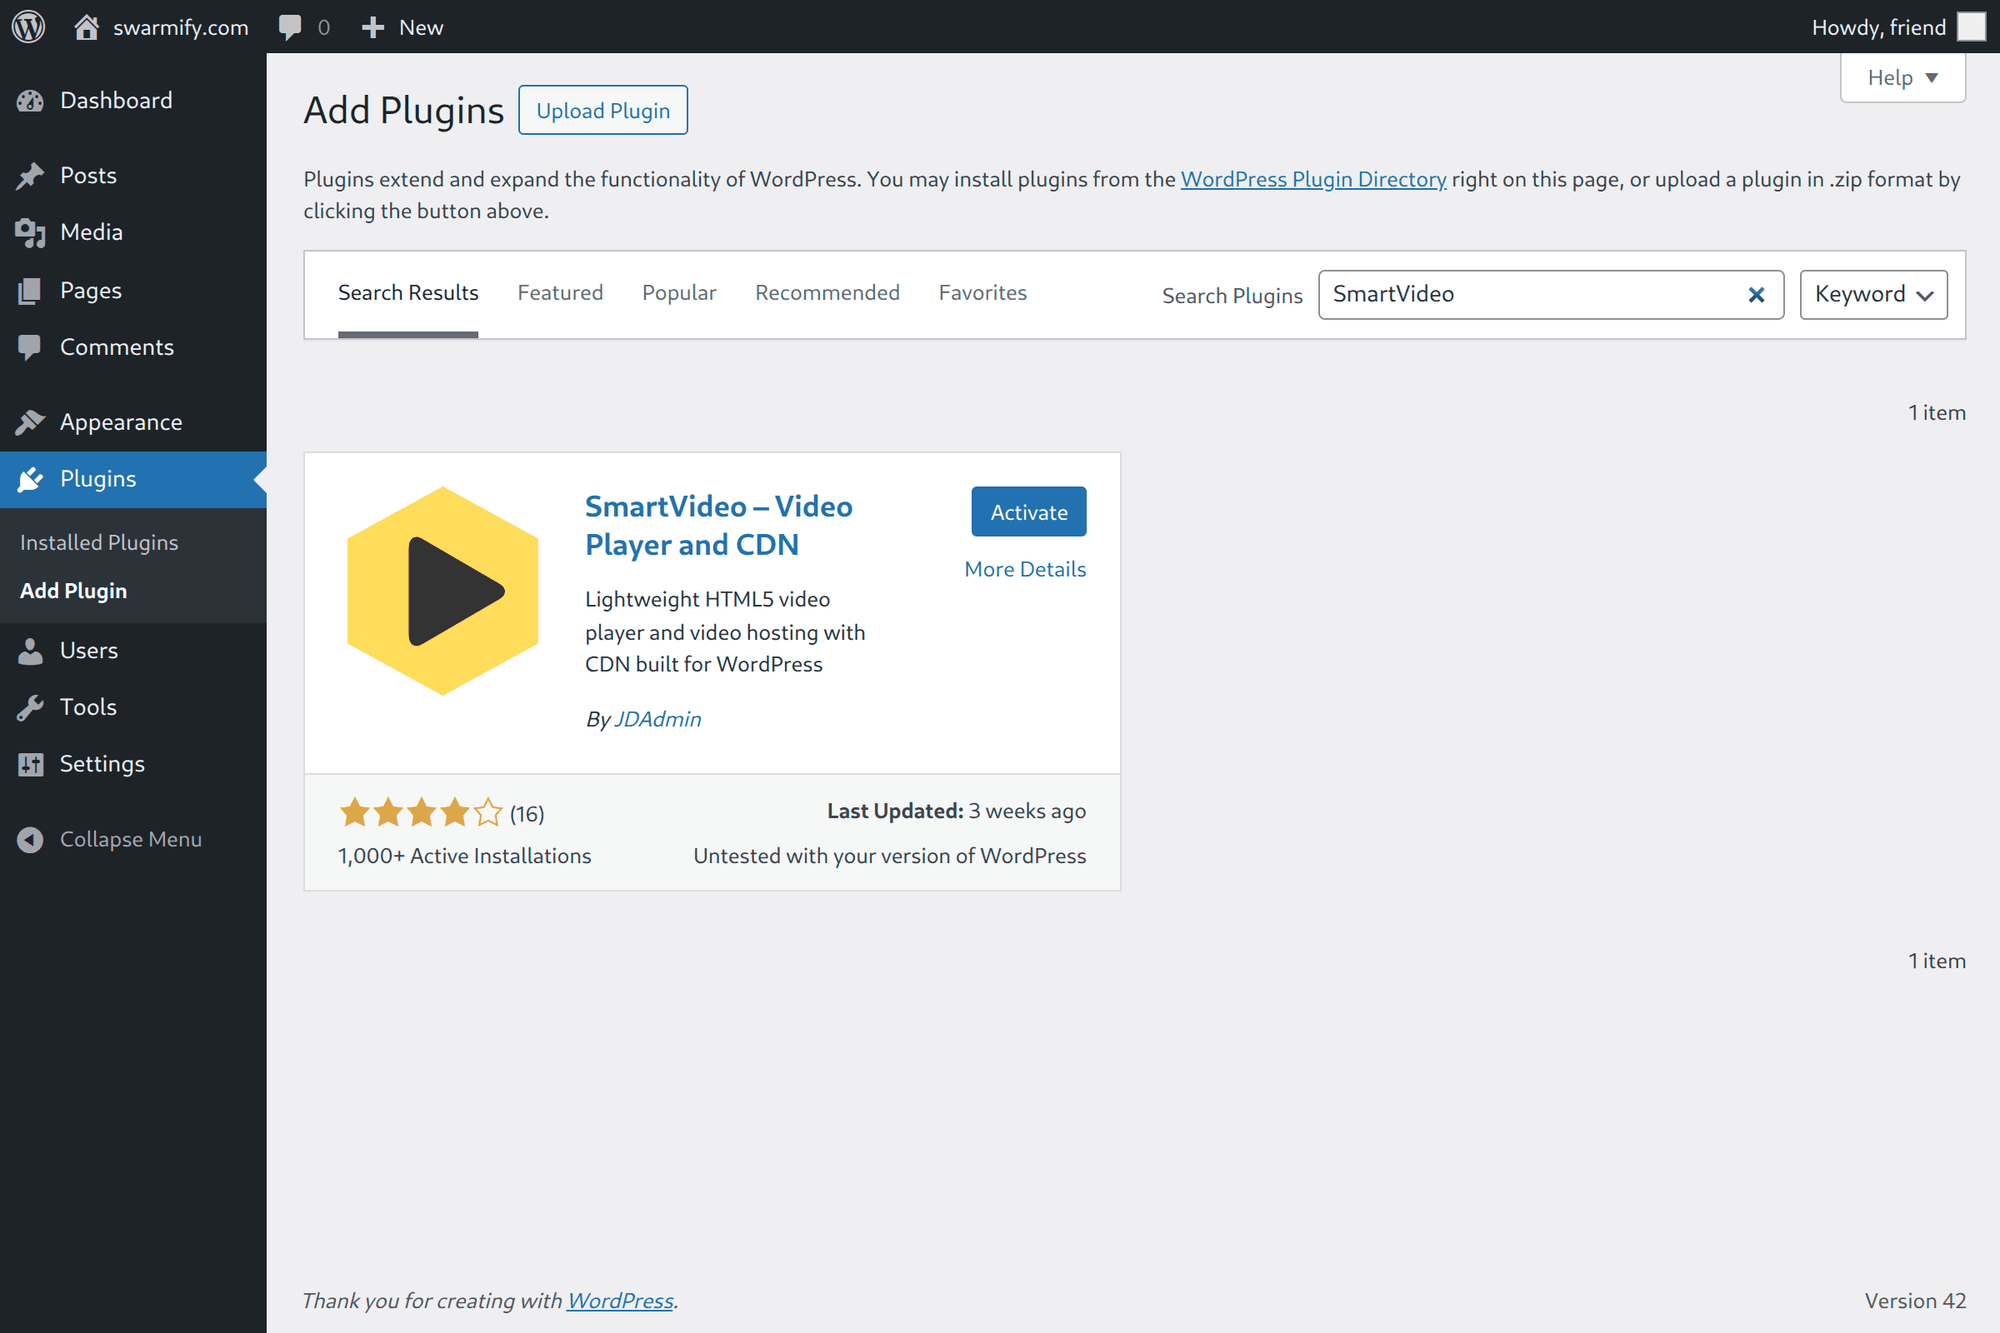The height and width of the screenshot is (1333, 2000).
Task: Click the New (+) icon in admin bar
Action: pos(372,26)
